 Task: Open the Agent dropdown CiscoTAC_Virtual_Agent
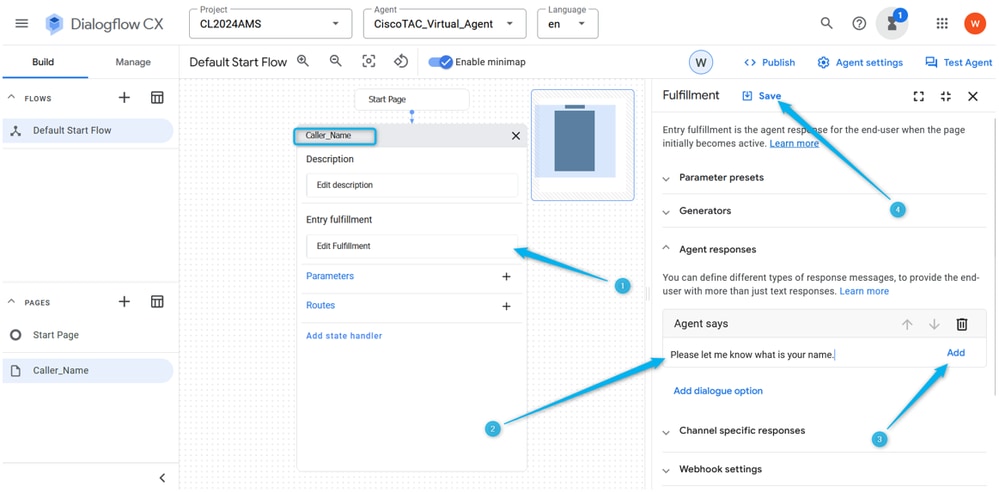point(445,24)
